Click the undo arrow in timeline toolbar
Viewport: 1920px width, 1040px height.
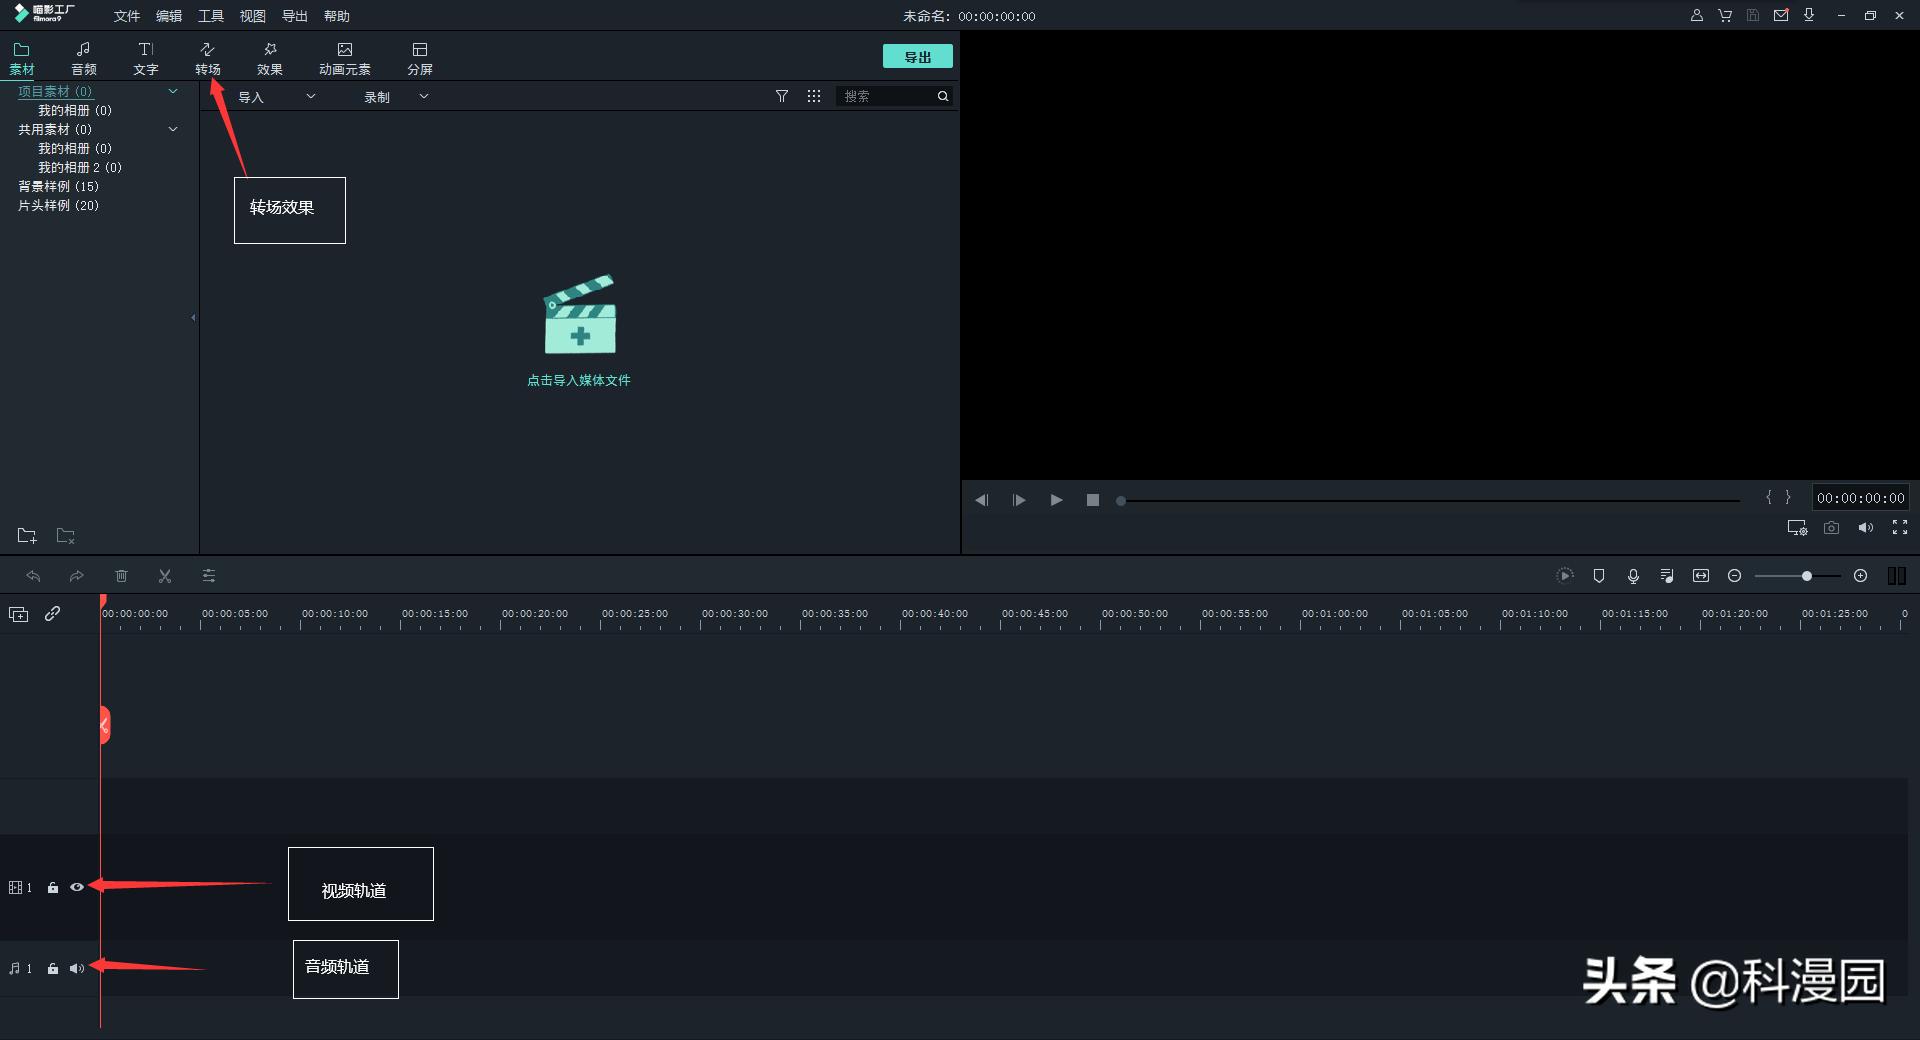pos(33,576)
